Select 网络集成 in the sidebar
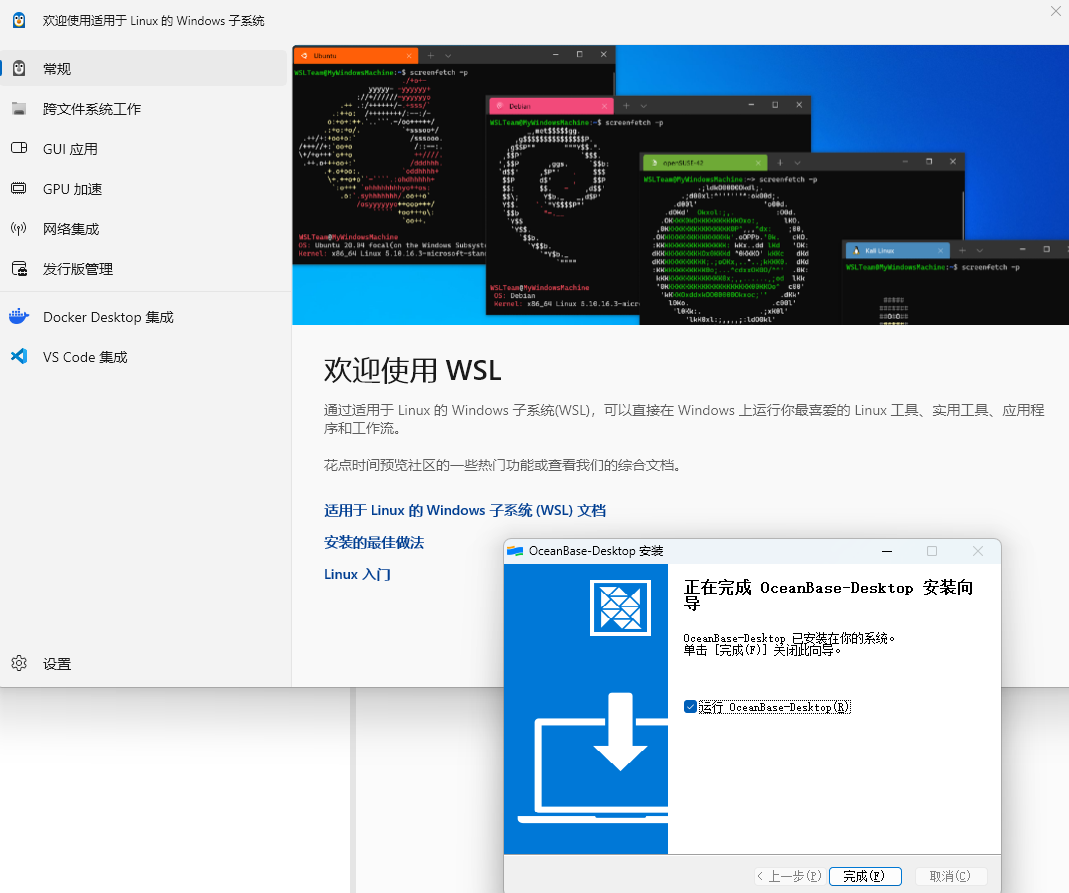Viewport: 1069px width, 893px height. [x=144, y=229]
